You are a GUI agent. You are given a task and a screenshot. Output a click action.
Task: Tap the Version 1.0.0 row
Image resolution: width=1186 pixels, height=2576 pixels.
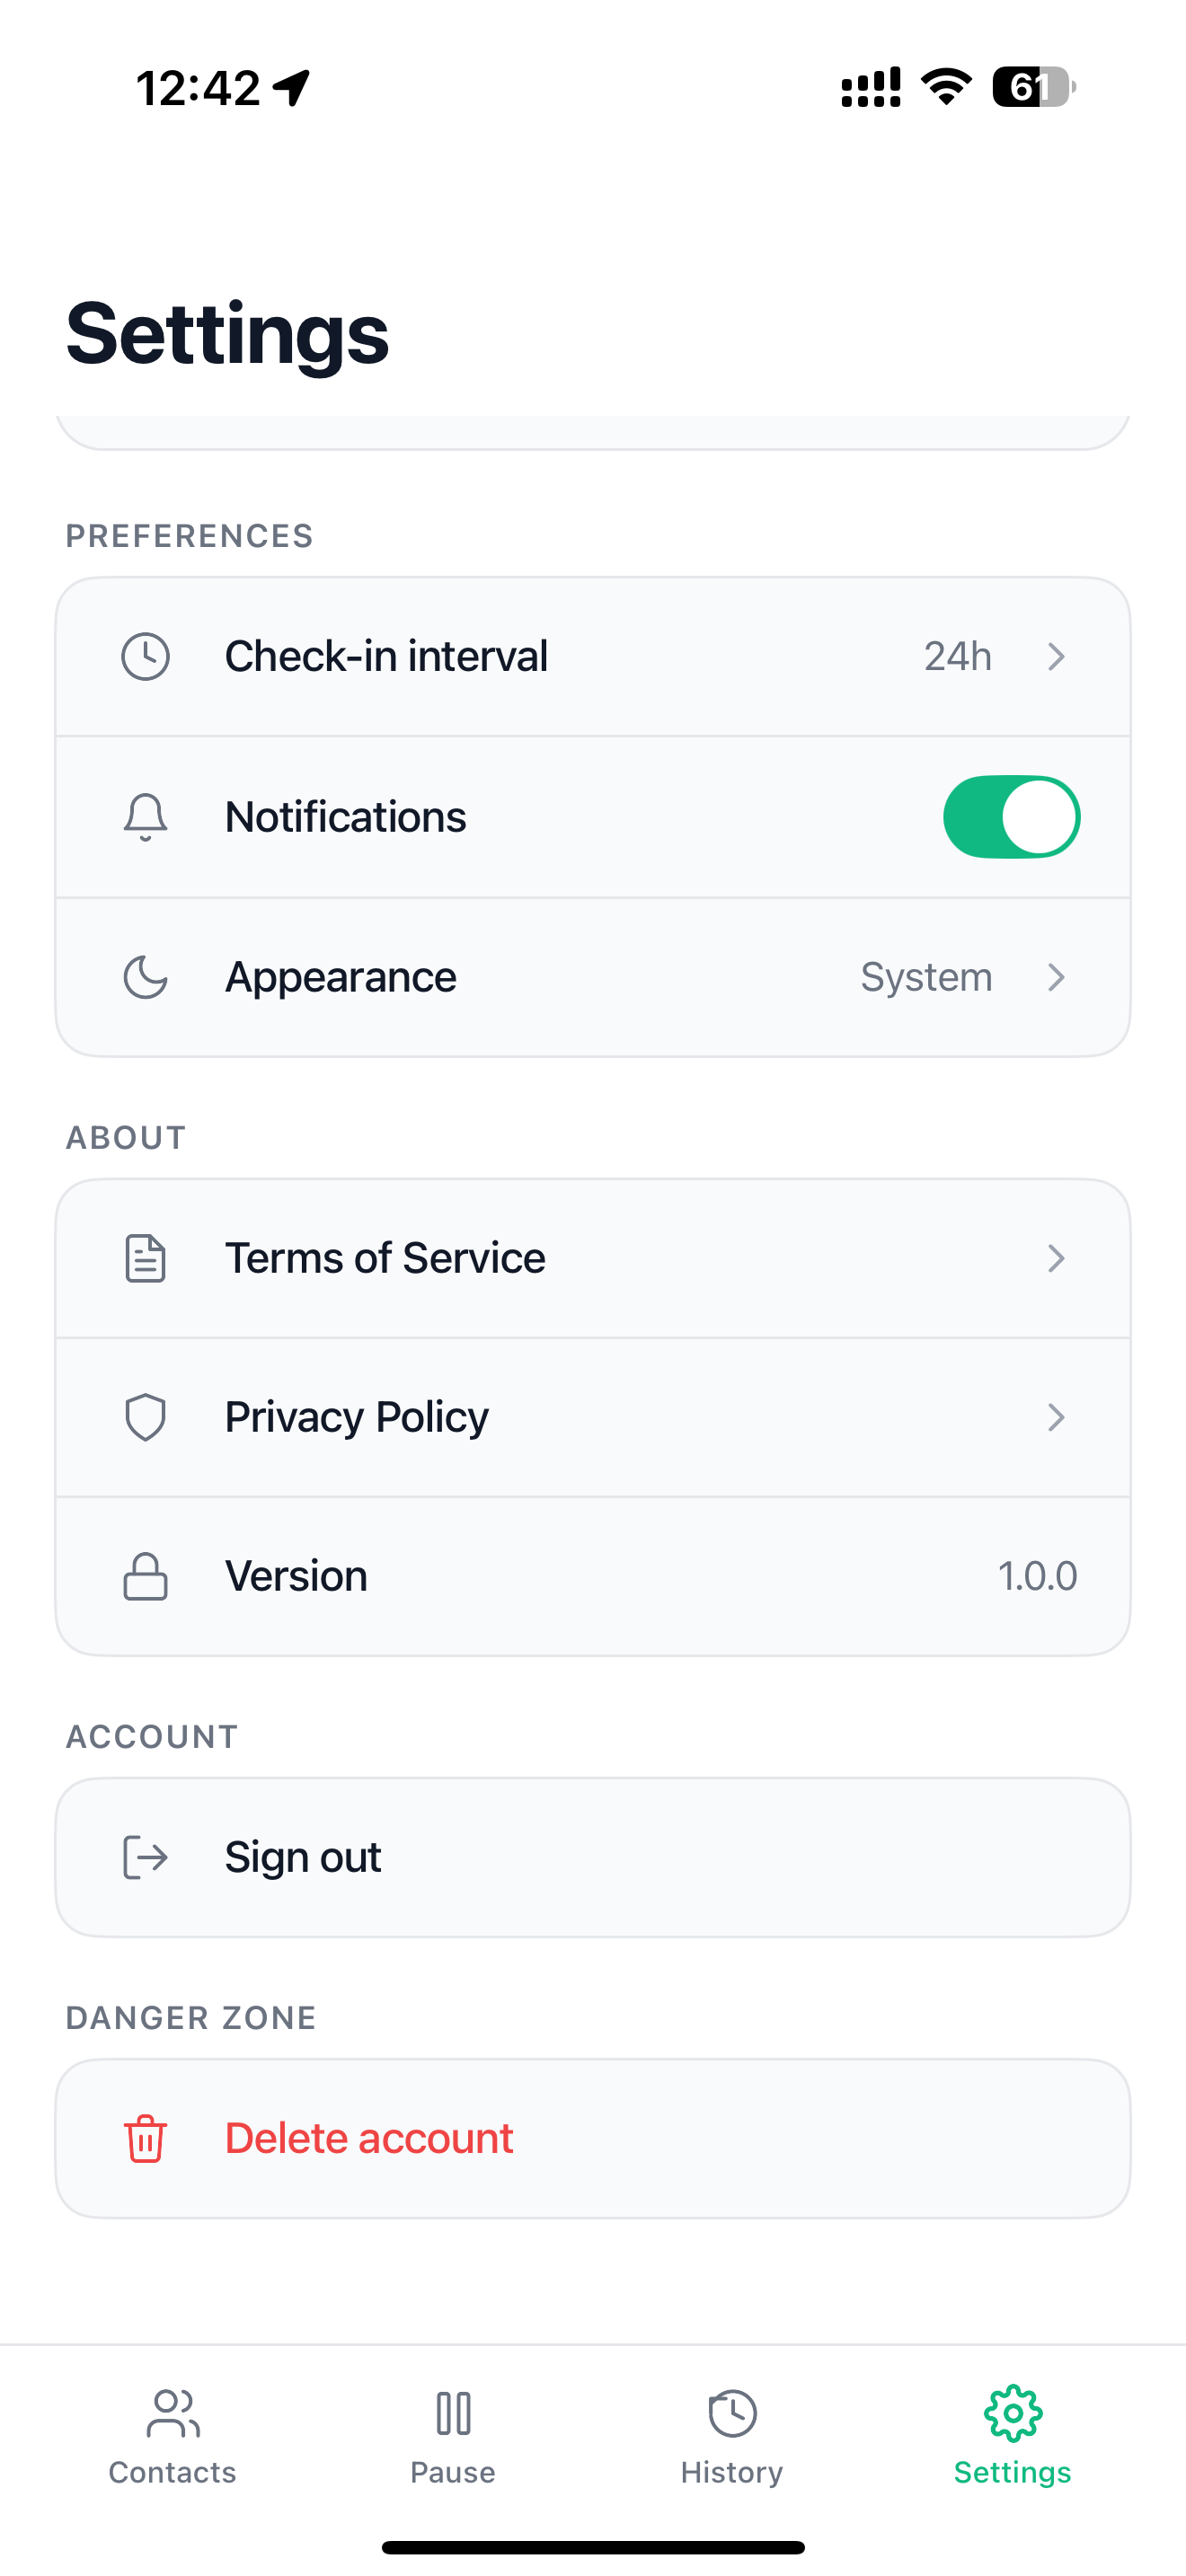593,1576
